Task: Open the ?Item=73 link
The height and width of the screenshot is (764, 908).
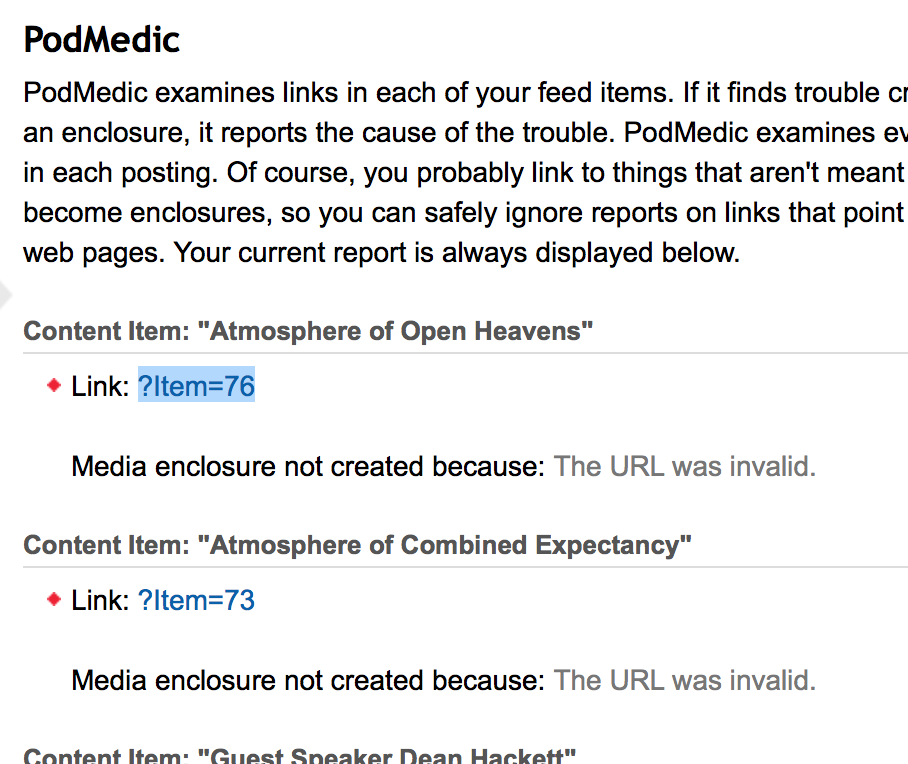Action: pos(196,600)
